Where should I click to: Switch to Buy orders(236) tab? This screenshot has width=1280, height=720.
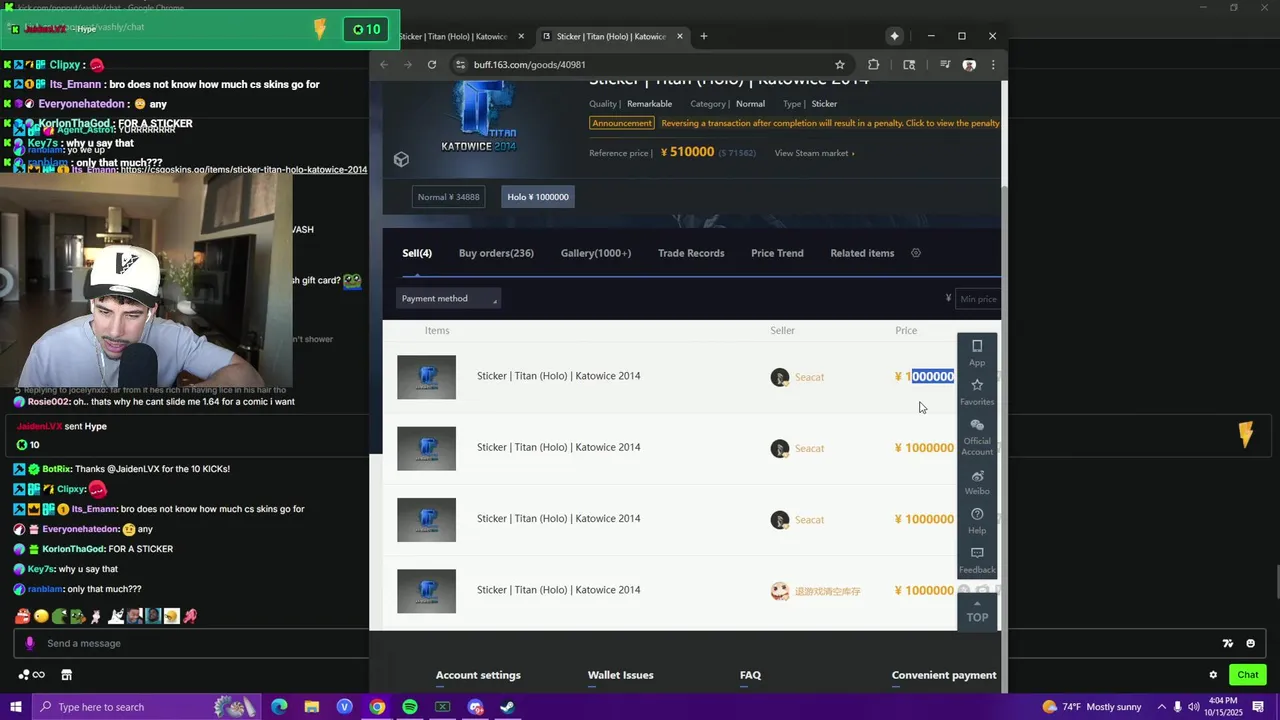496,253
